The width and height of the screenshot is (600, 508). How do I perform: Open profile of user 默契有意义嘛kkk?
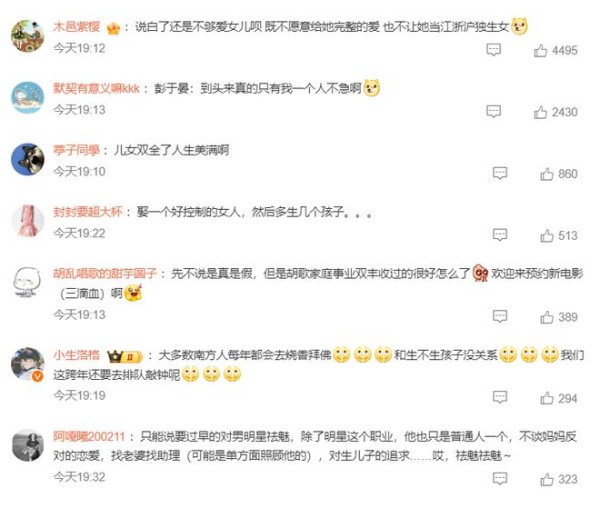point(96,88)
